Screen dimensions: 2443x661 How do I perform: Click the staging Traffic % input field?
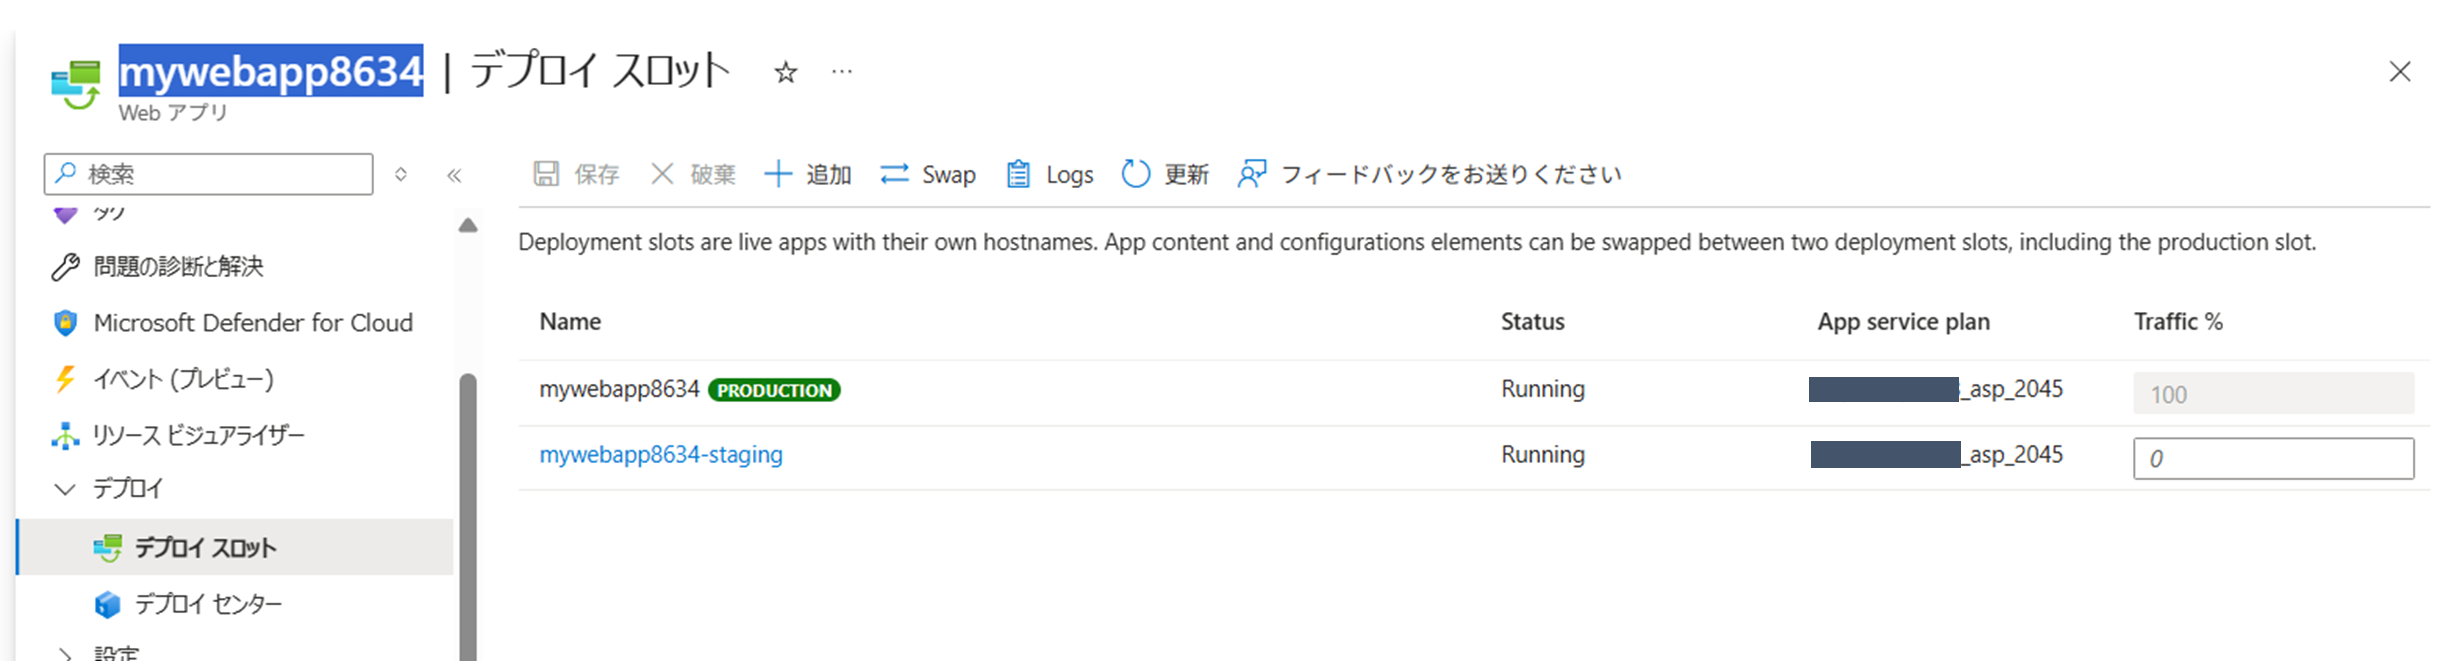(2273, 458)
